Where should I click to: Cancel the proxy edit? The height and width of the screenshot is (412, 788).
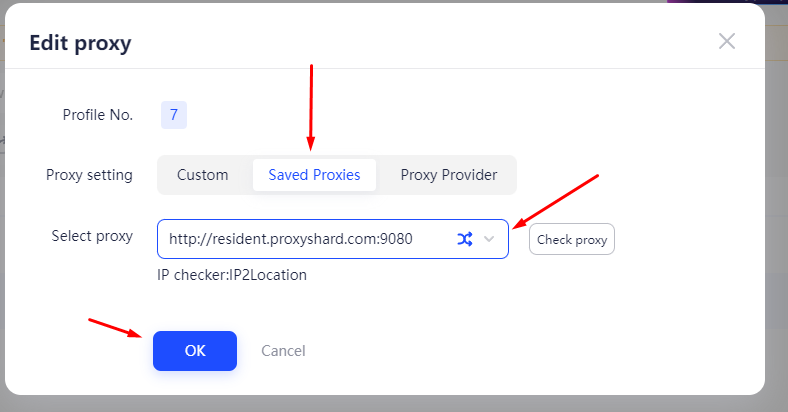pyautogui.click(x=283, y=351)
